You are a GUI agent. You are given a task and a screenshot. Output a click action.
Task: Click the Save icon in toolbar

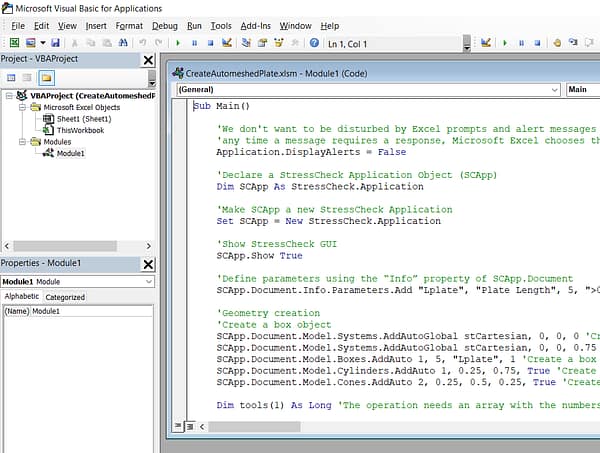[55, 43]
